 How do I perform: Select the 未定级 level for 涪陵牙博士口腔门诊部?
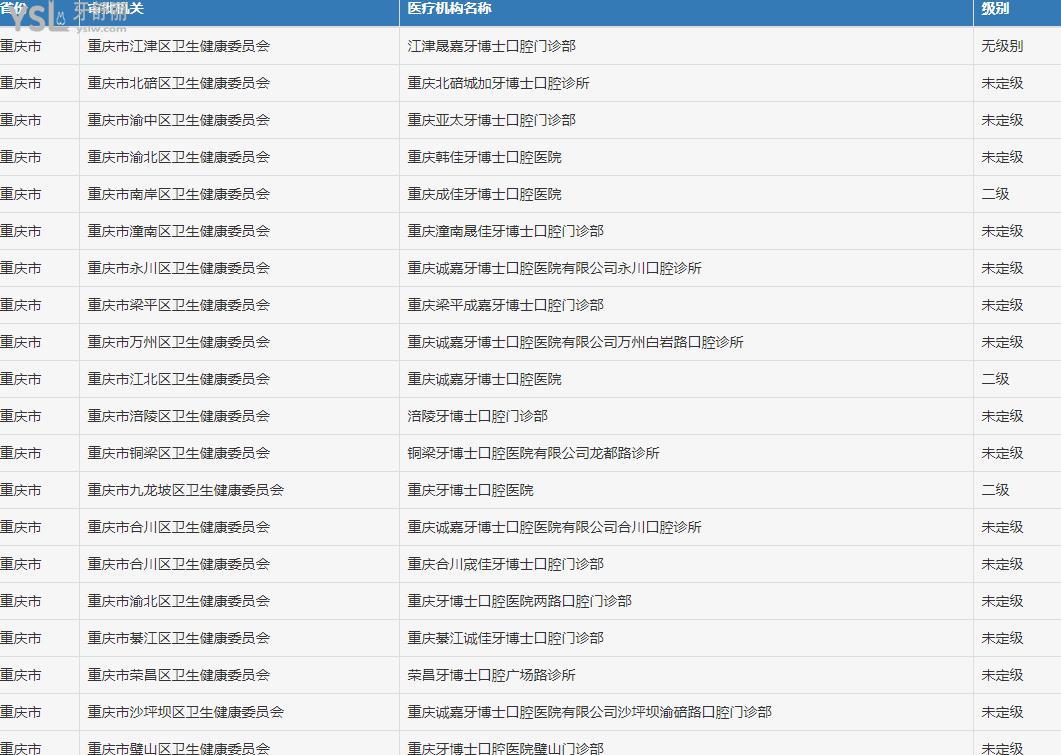[1002, 416]
